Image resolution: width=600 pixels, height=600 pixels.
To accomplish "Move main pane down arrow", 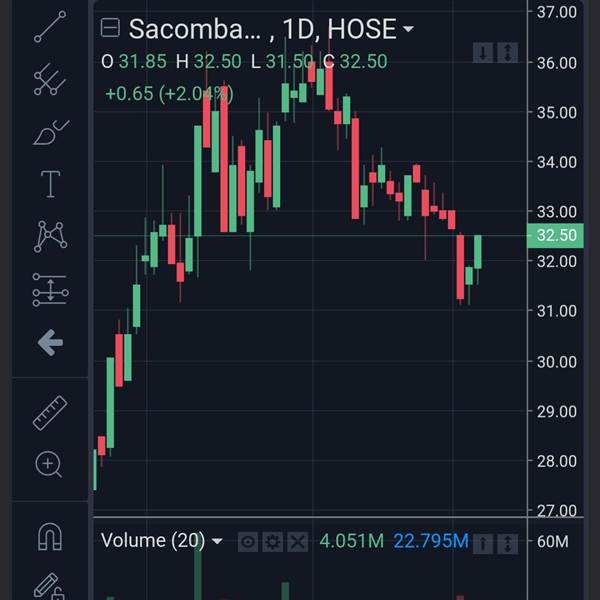I will click(x=483, y=52).
